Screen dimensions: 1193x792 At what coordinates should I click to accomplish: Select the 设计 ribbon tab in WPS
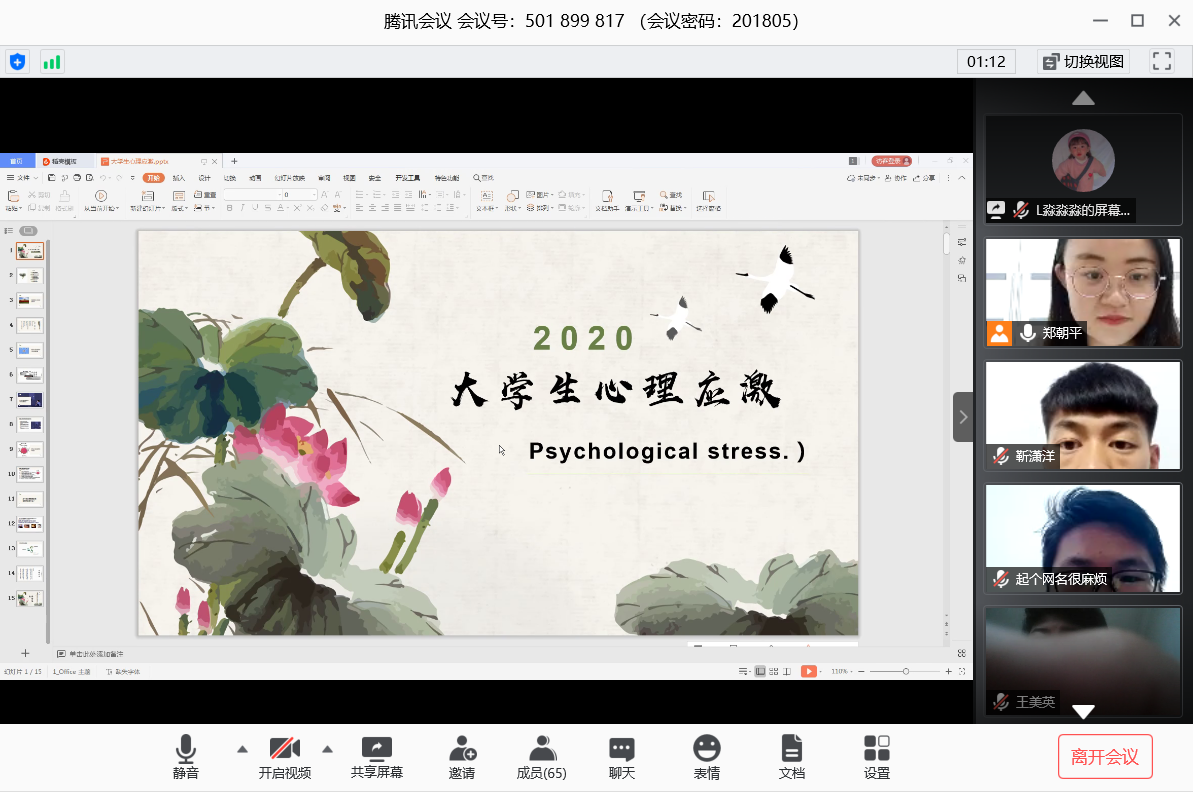tap(205, 178)
